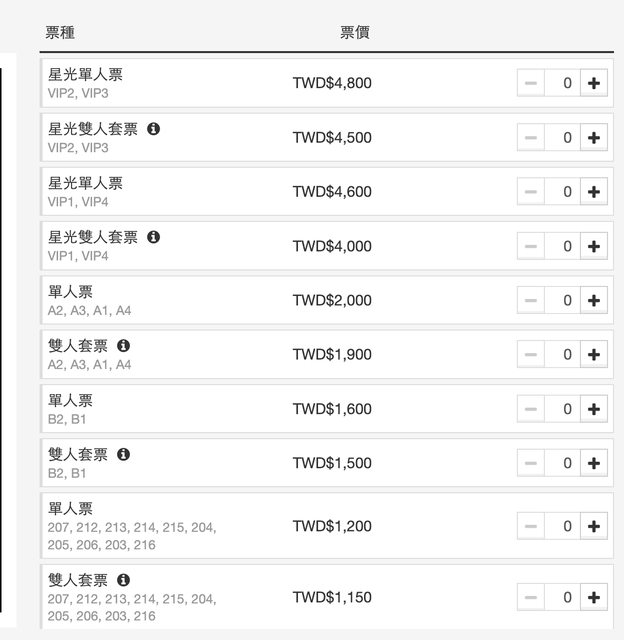Open info icon for TWD$1,900 雙人套票
The image size is (624, 640).
click(124, 346)
